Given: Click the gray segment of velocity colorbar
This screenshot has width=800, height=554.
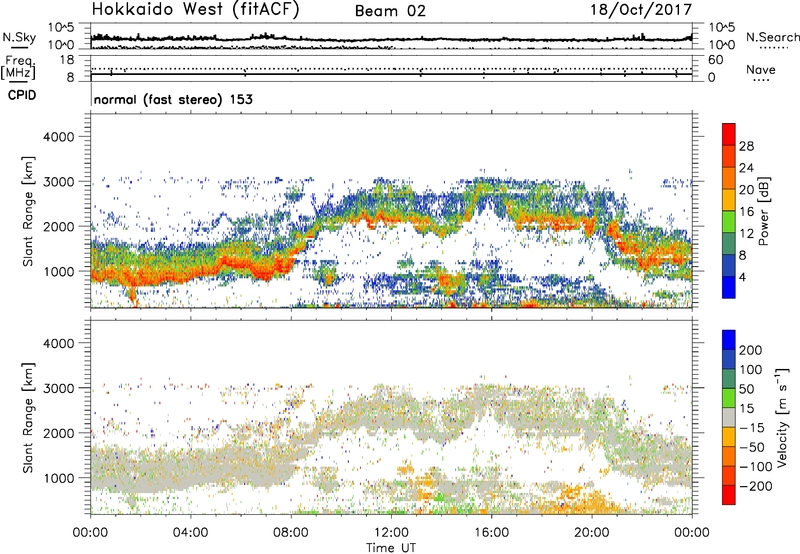Looking at the screenshot, I should [x=729, y=418].
